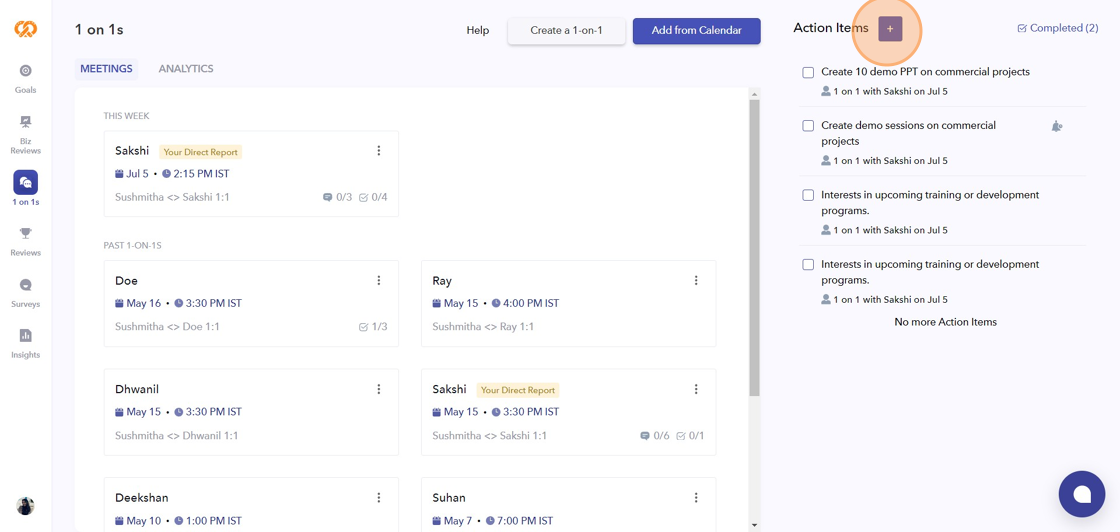Viewport: 1120px width, 532px height.
Task: Open Surveys in the sidebar
Action: click(26, 293)
